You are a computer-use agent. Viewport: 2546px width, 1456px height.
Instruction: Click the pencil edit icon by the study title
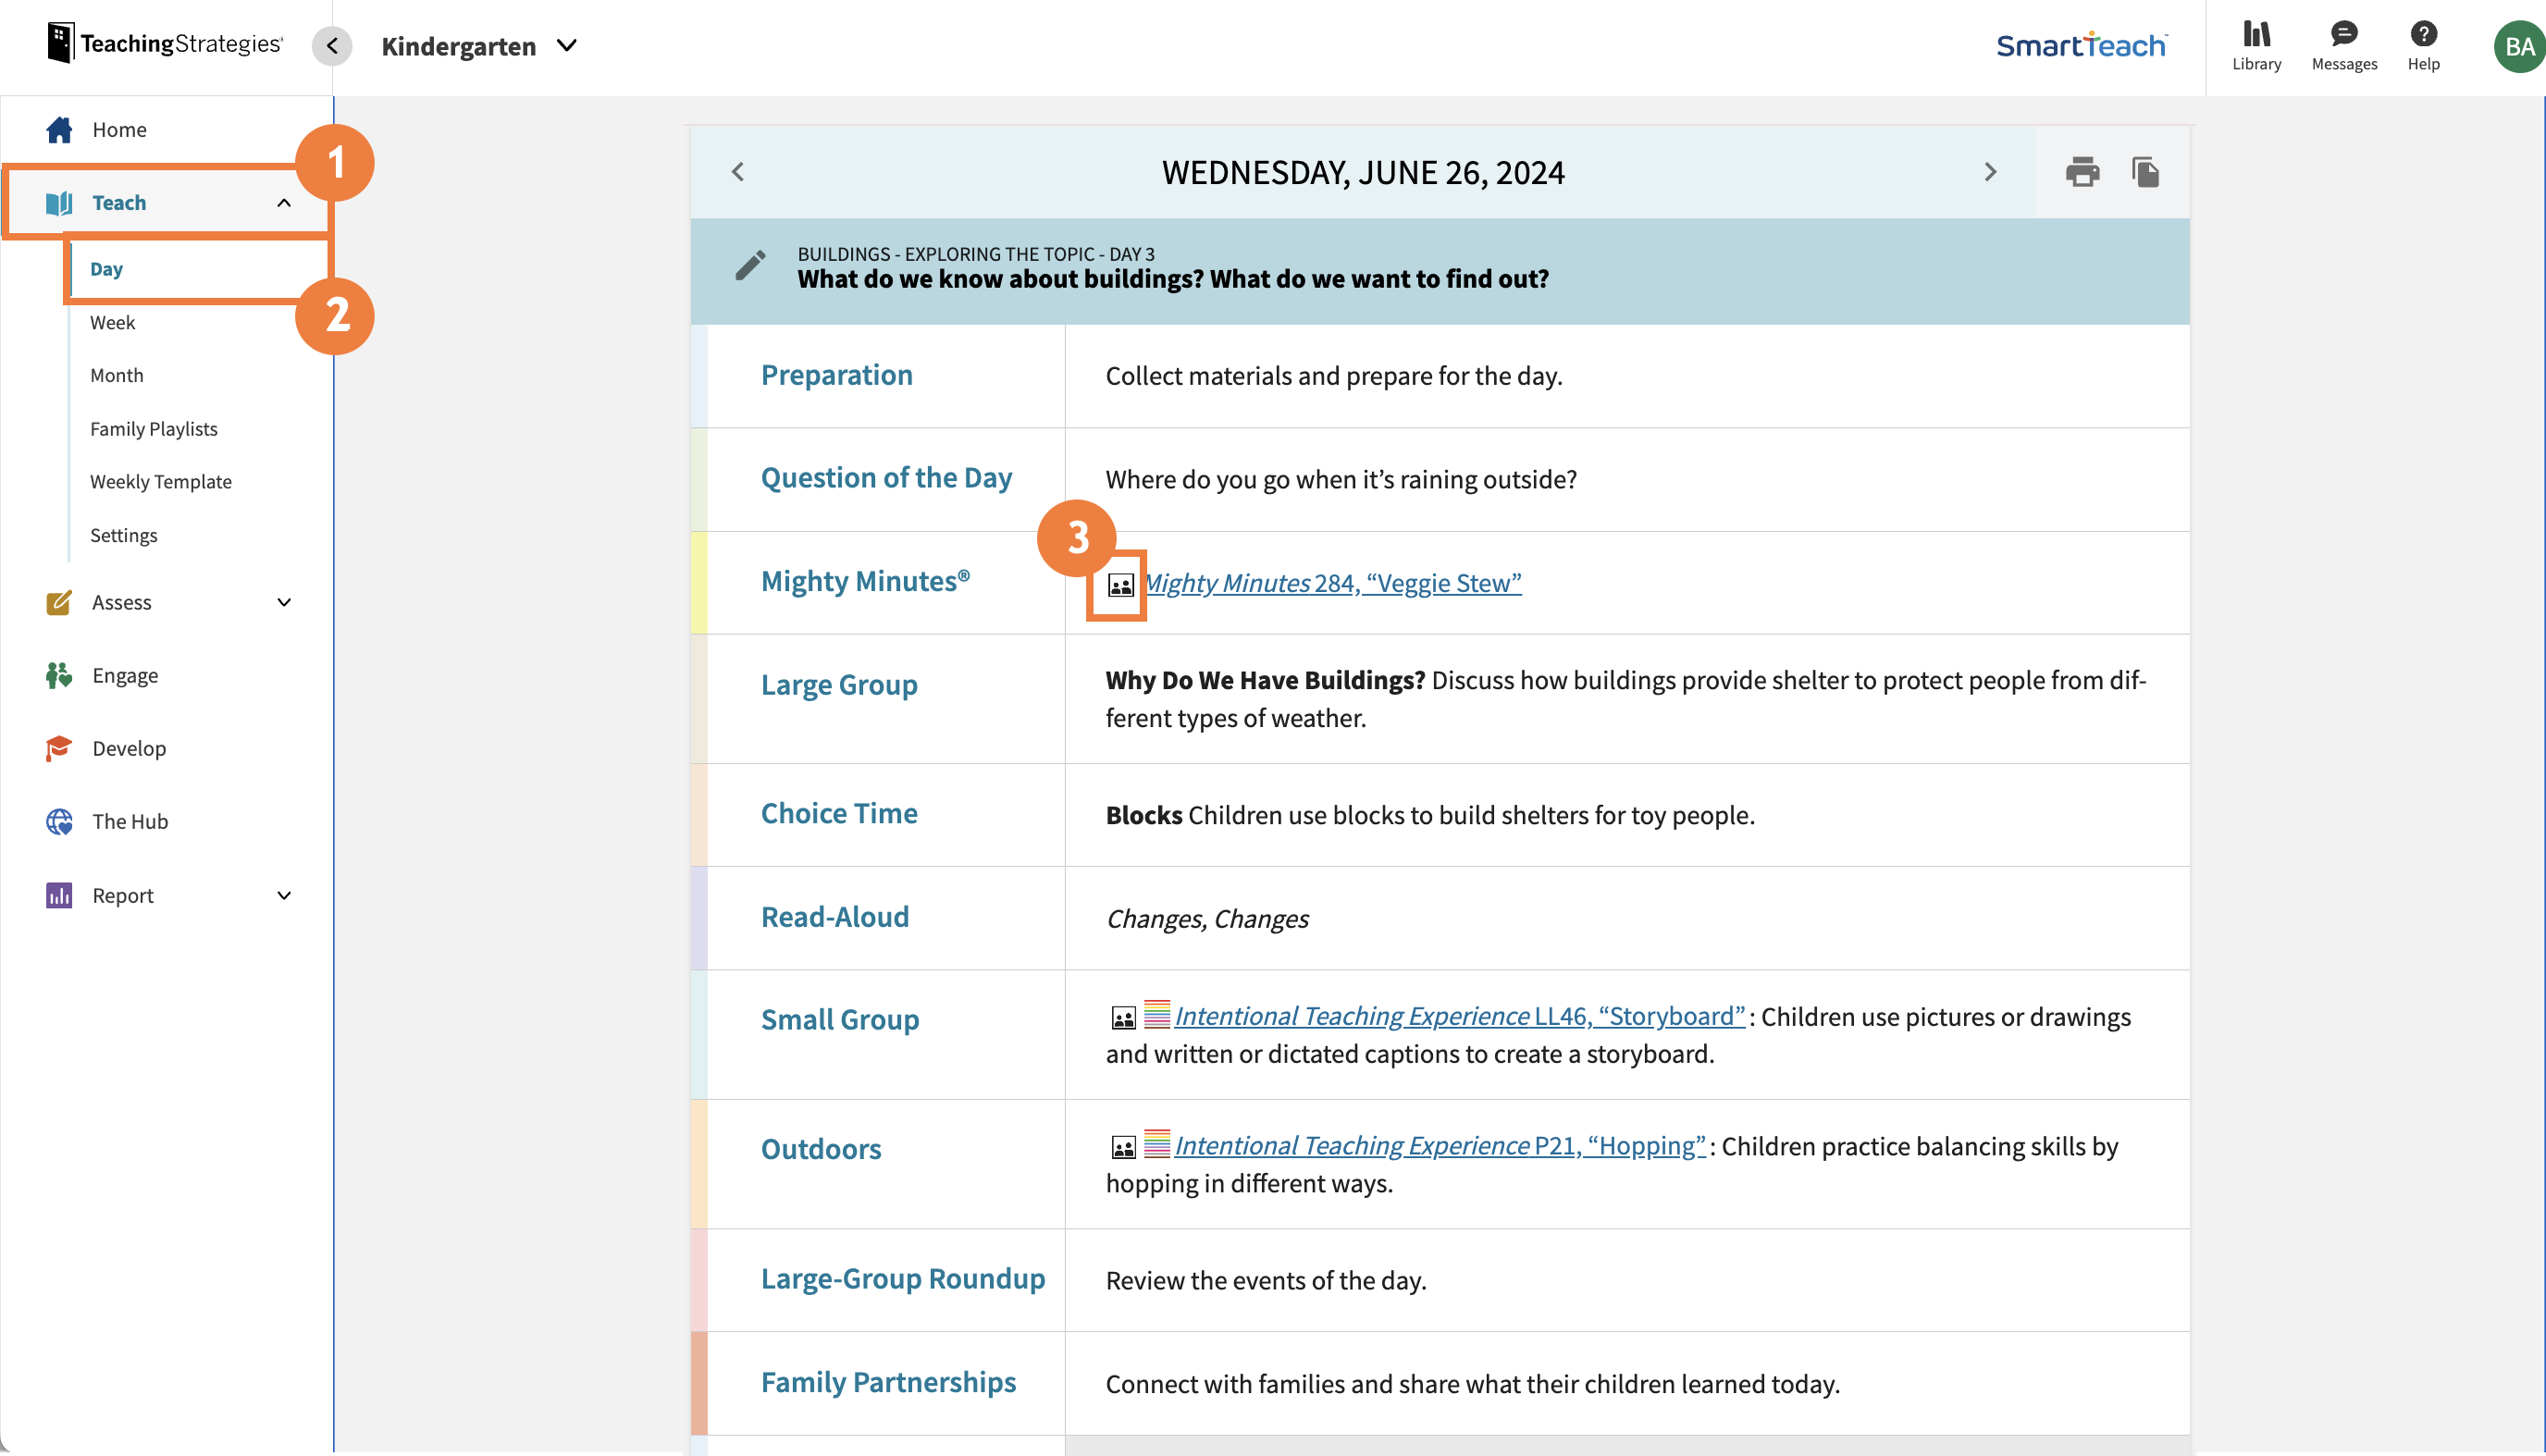pyautogui.click(x=750, y=265)
